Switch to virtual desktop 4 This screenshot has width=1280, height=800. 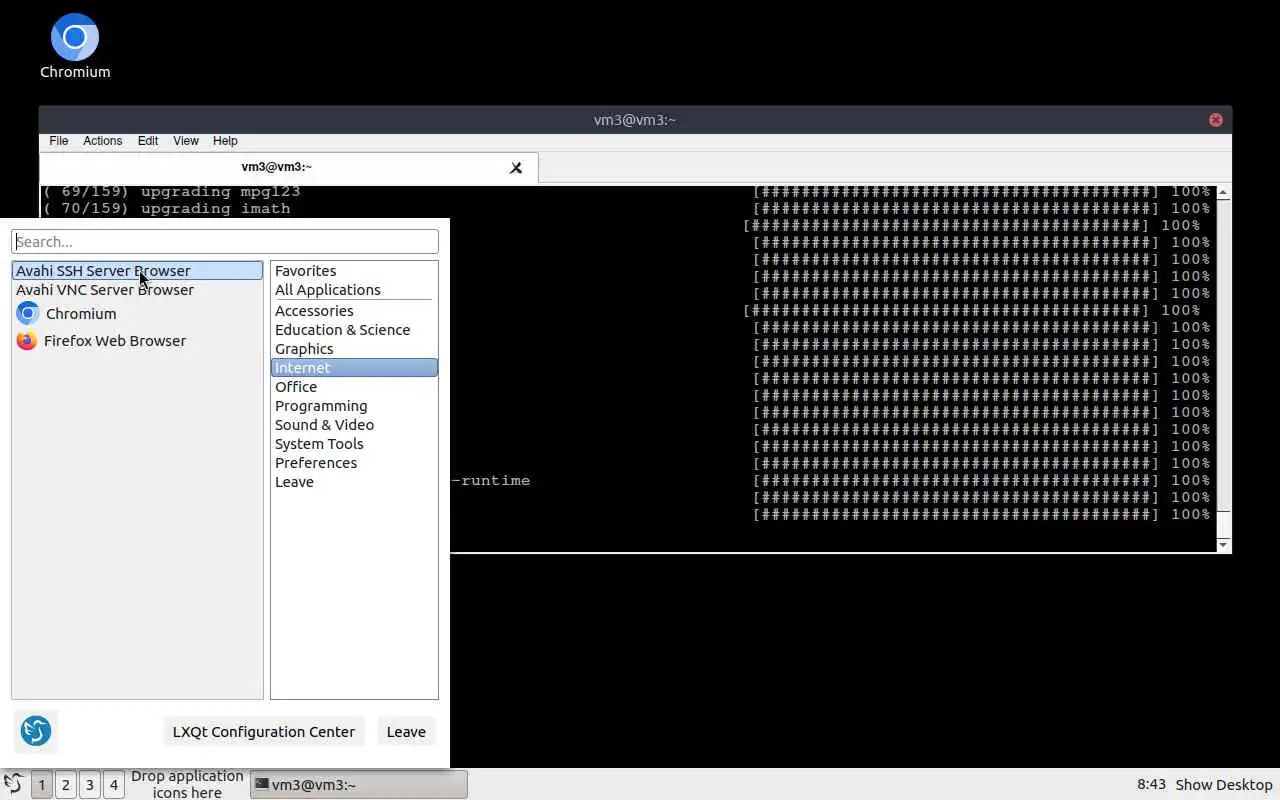pos(114,785)
